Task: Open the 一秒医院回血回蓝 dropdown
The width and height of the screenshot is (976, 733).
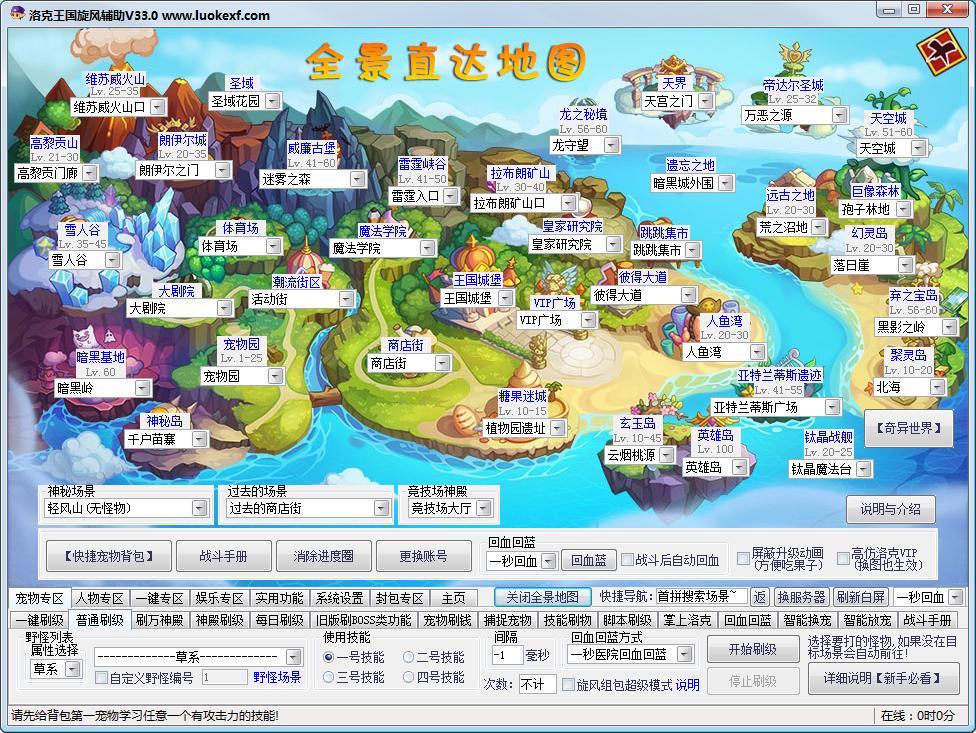Action: click(x=684, y=655)
